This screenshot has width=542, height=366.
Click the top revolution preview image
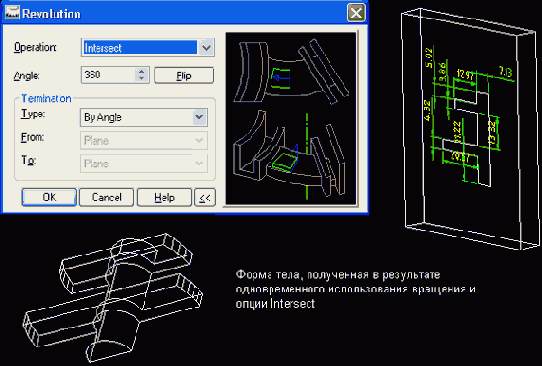pyautogui.click(x=291, y=71)
